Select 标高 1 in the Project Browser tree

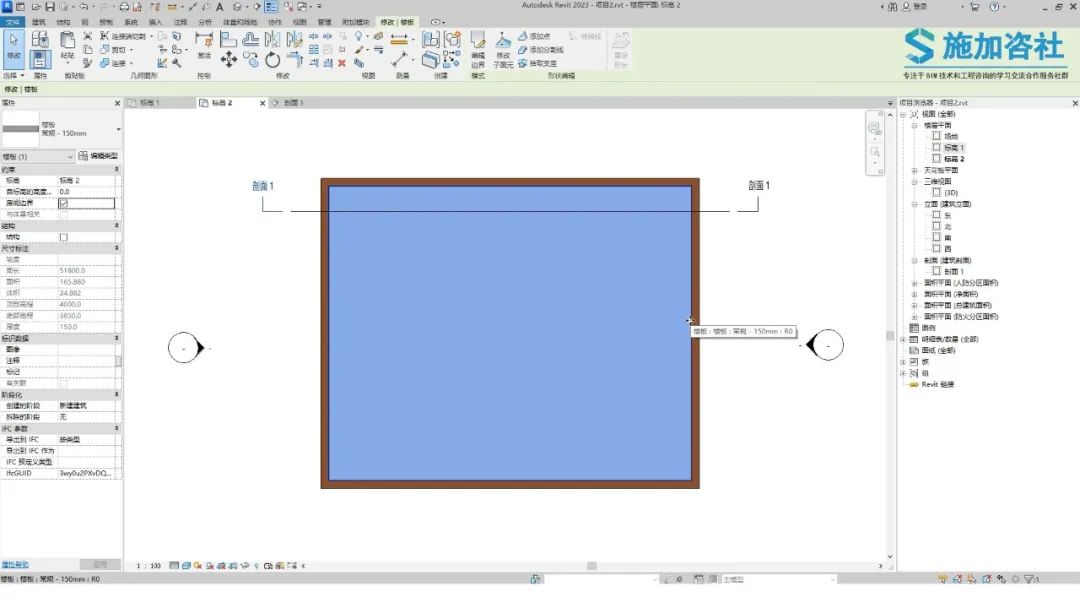pos(954,147)
